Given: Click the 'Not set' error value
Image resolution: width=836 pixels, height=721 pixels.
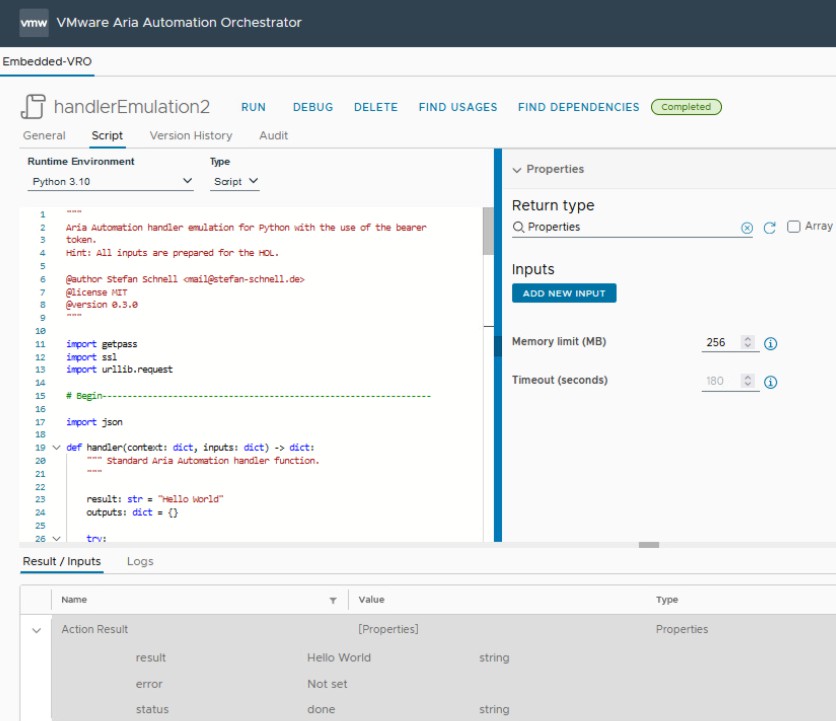Looking at the screenshot, I should 327,684.
